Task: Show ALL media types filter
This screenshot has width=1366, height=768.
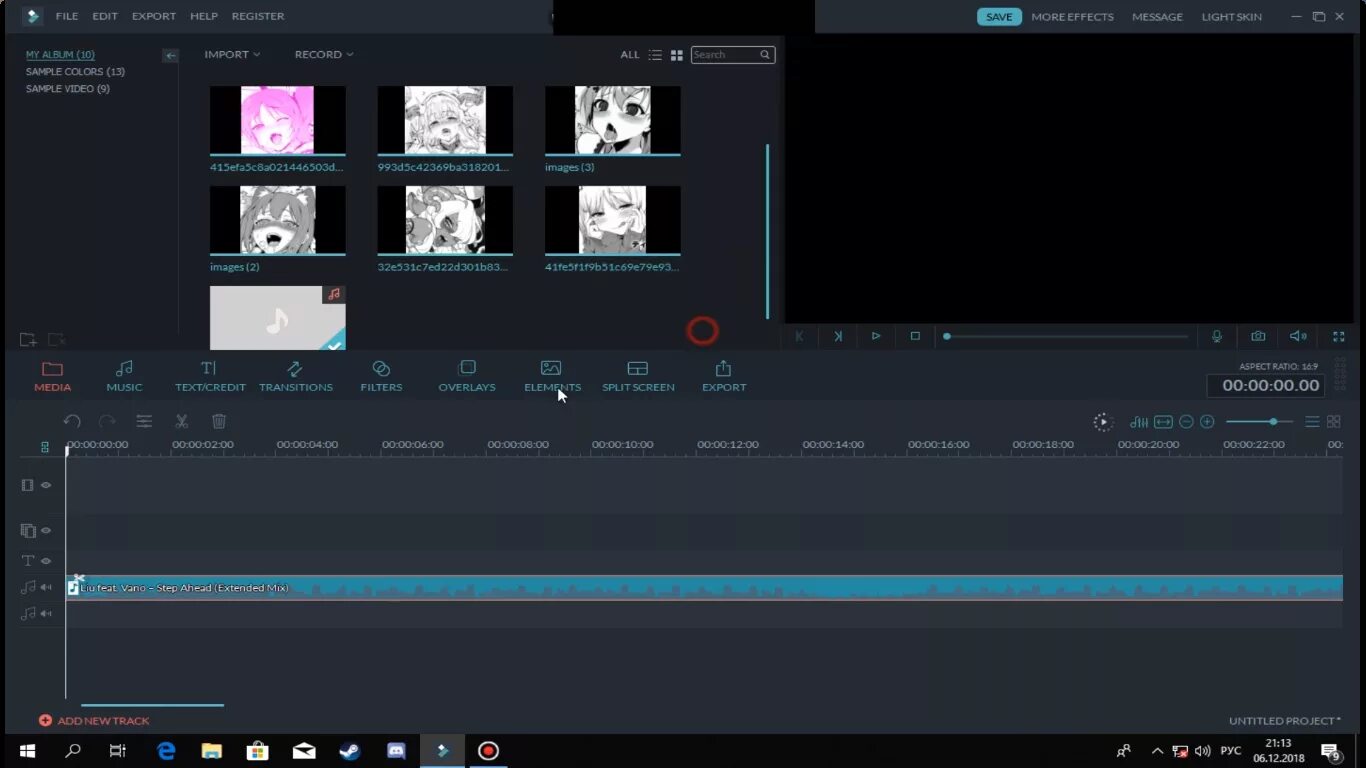Action: click(x=629, y=55)
